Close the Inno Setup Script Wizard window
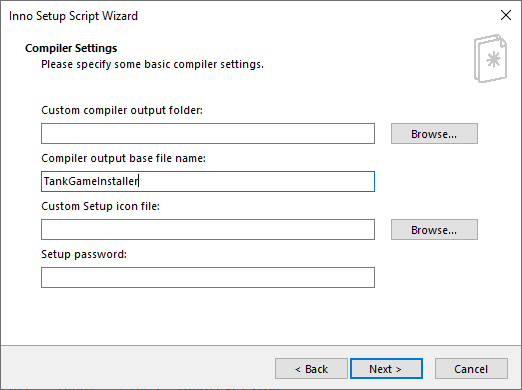 506,15
